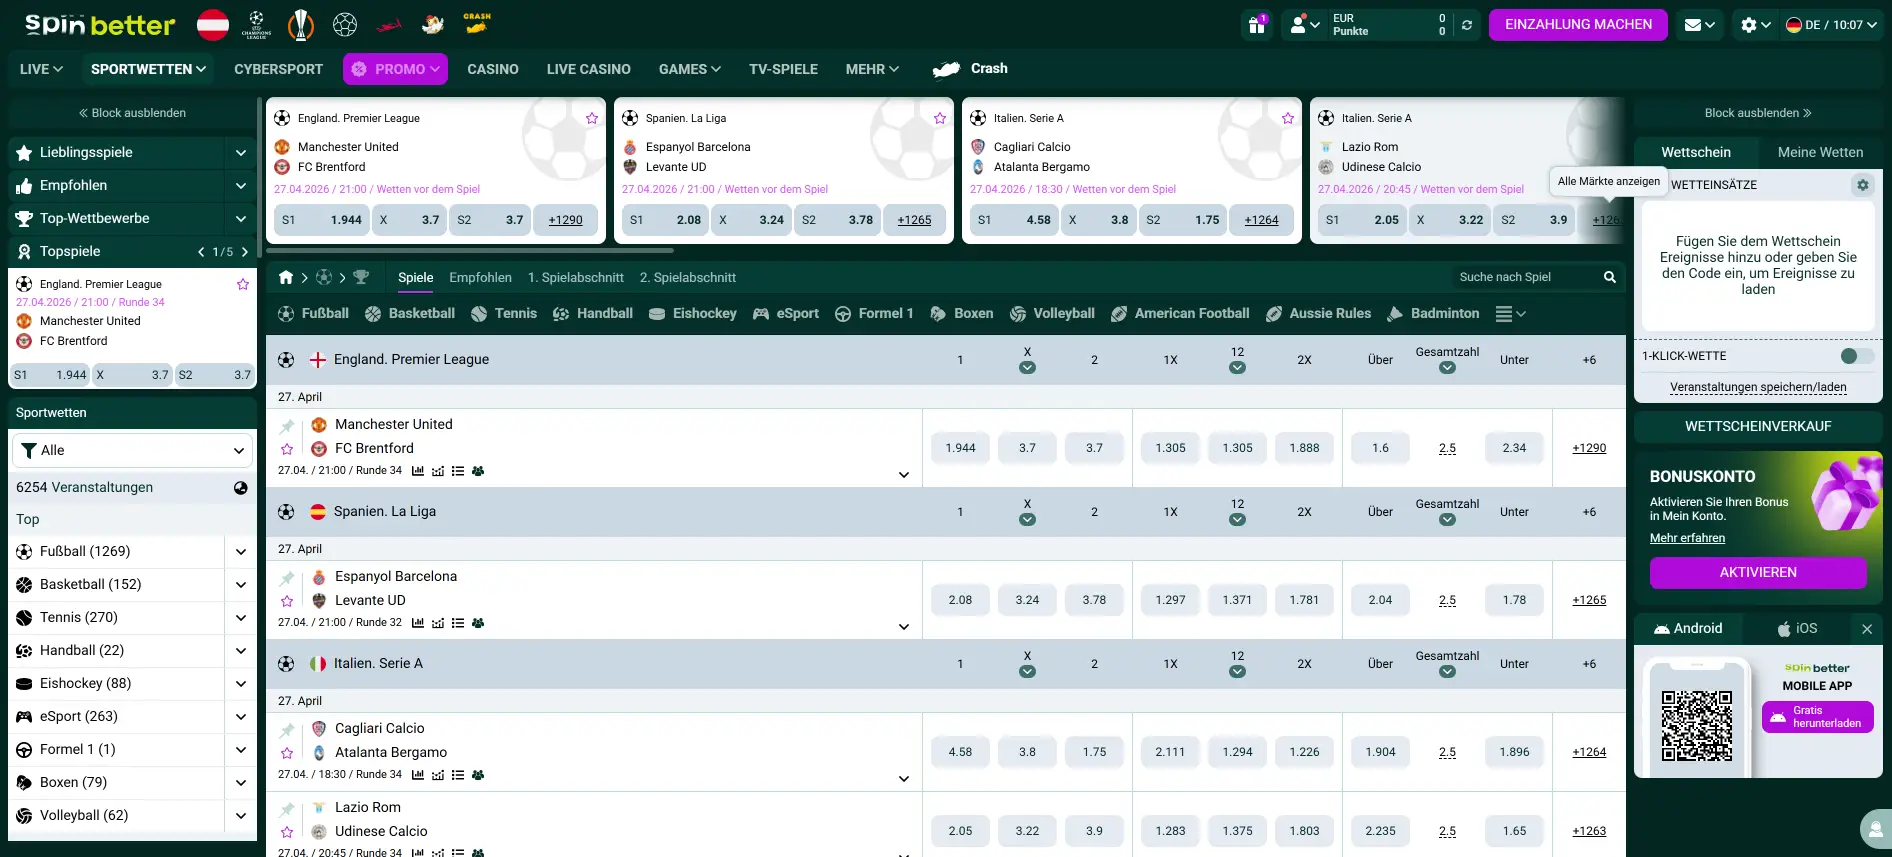Open the more sports list icon

1510,314
